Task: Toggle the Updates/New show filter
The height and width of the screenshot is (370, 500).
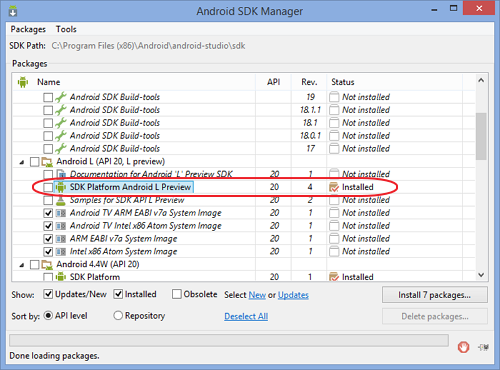Action: [x=48, y=294]
